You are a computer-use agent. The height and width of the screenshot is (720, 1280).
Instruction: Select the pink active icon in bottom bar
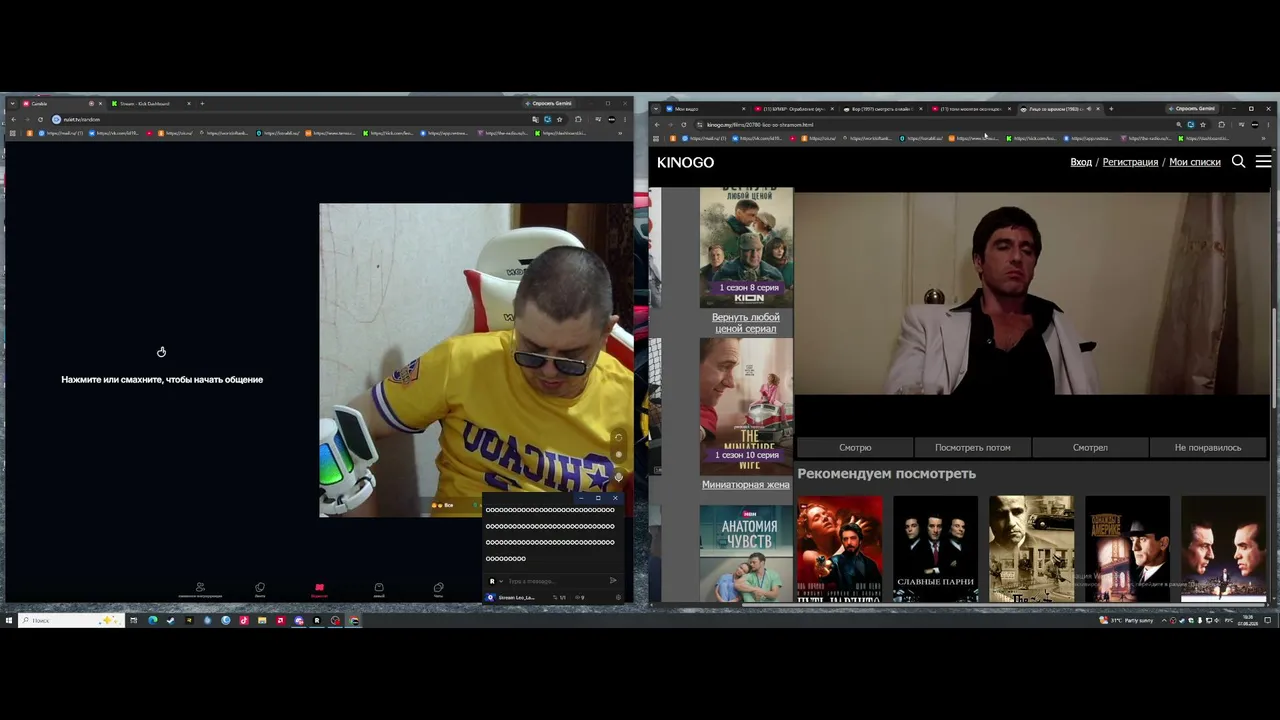pos(319,590)
